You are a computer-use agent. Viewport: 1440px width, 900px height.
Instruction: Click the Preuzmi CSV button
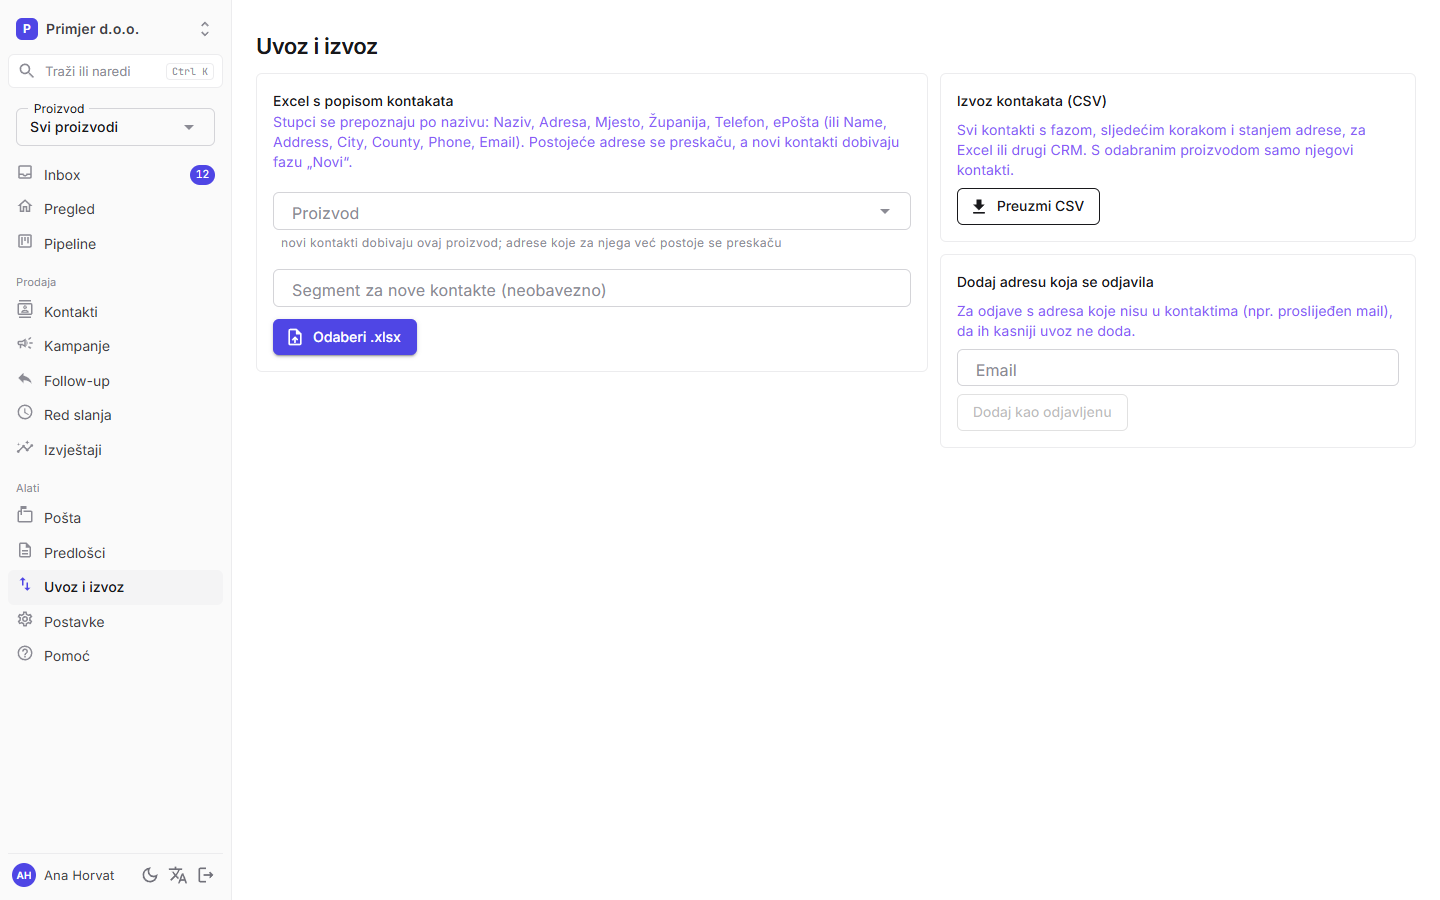click(1028, 206)
